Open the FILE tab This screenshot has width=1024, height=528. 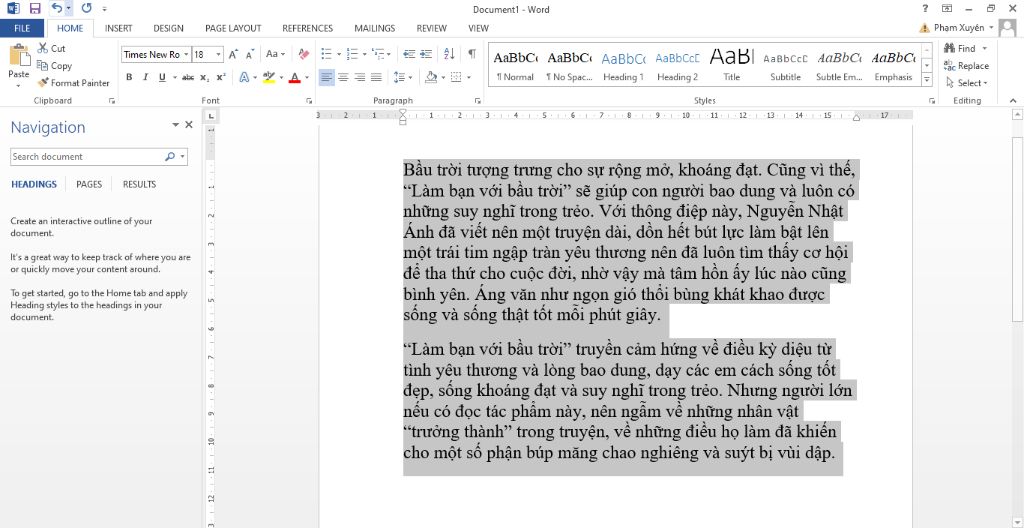(22, 28)
